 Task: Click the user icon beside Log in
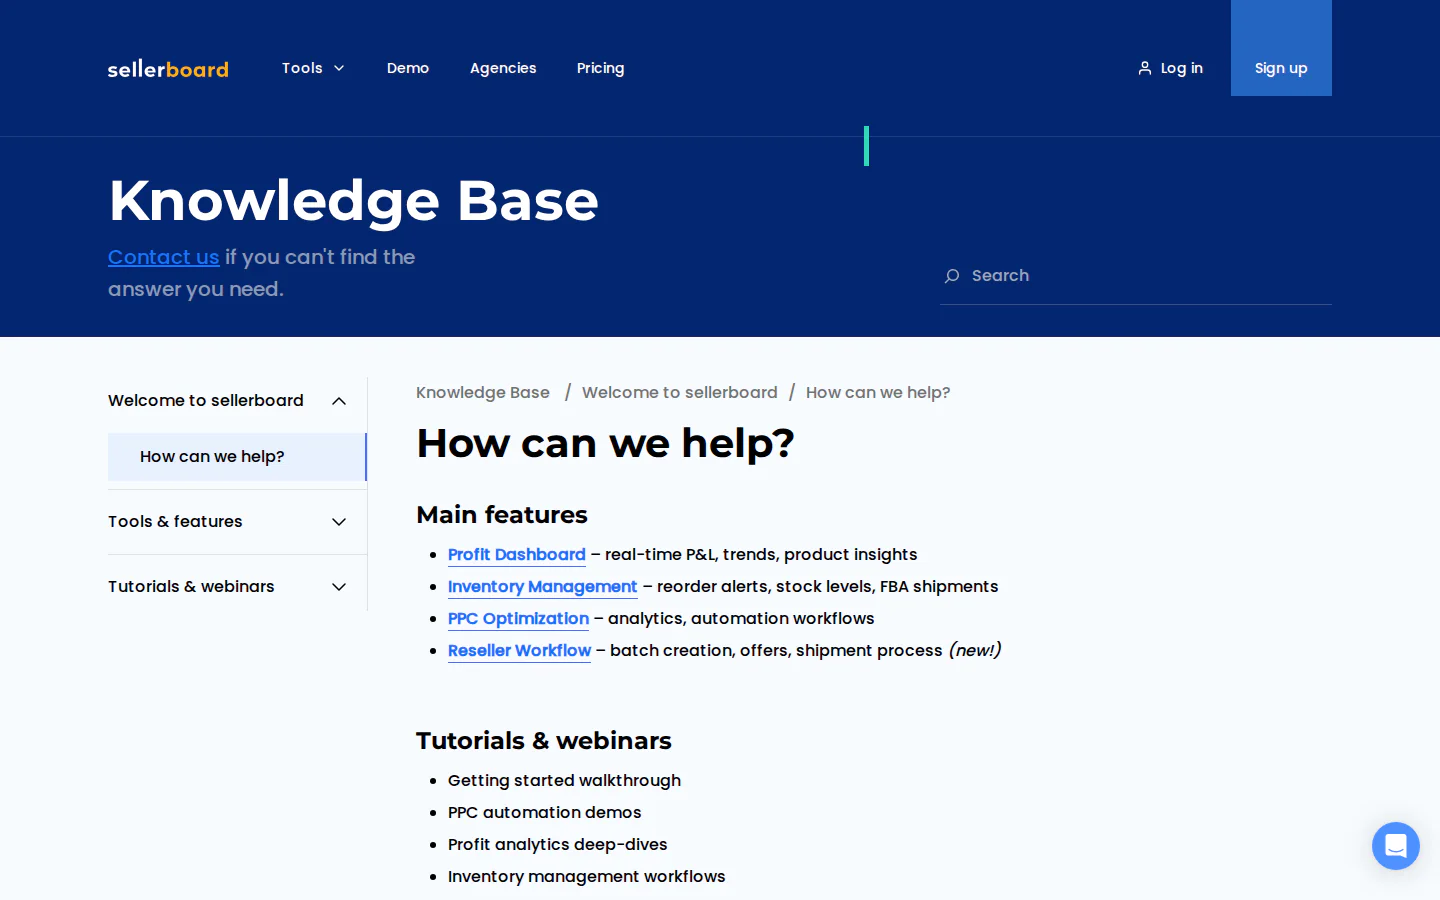[x=1145, y=68]
